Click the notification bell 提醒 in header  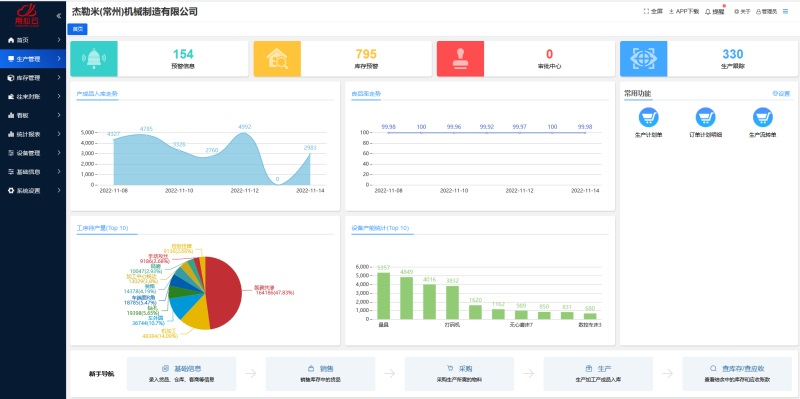(715, 11)
